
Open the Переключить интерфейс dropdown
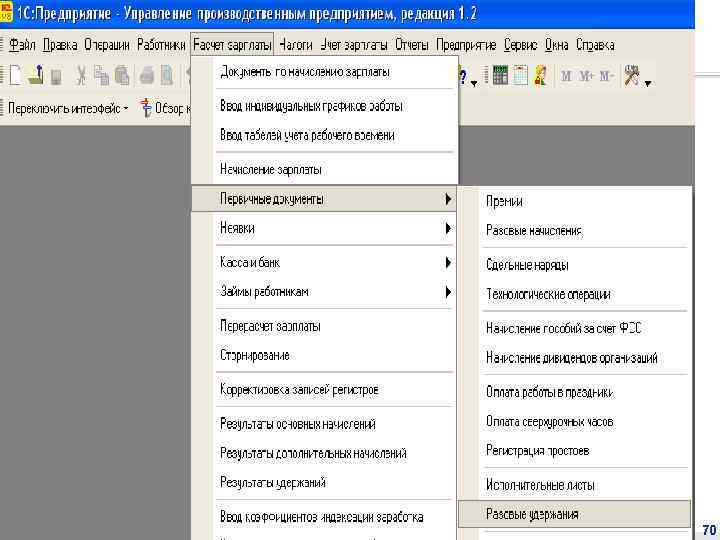68,108
